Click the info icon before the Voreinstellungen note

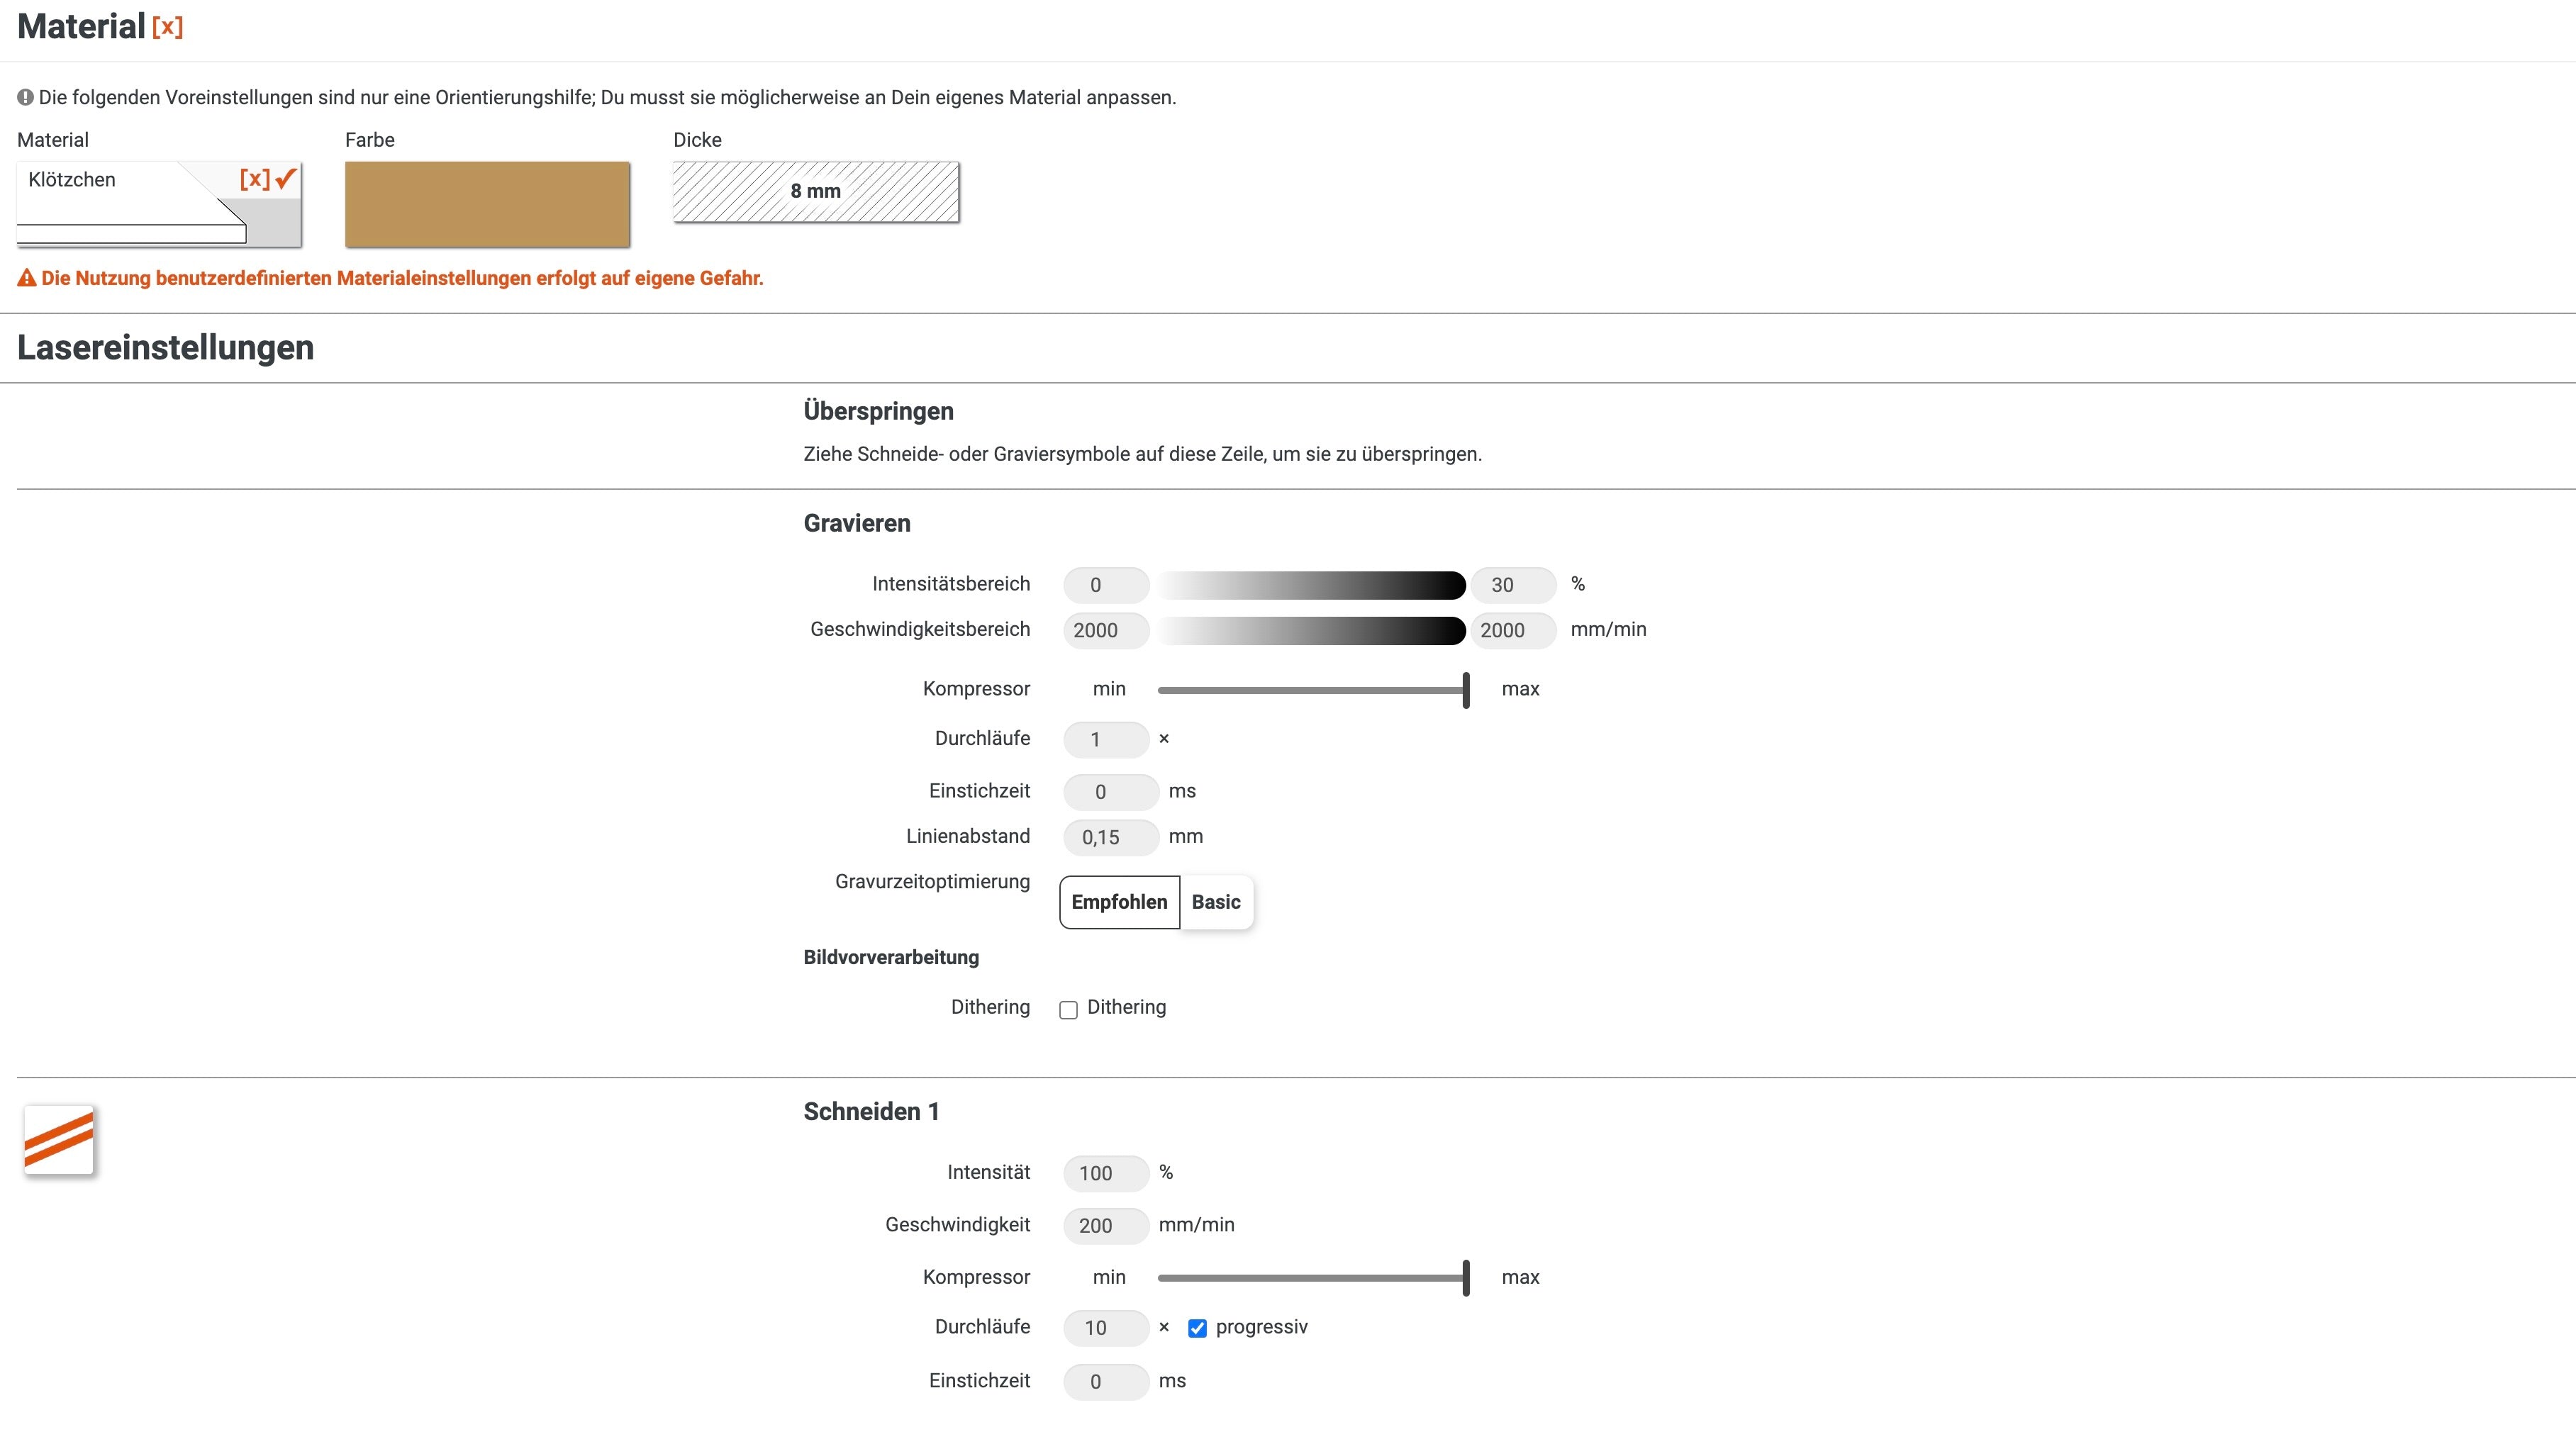coord(26,97)
